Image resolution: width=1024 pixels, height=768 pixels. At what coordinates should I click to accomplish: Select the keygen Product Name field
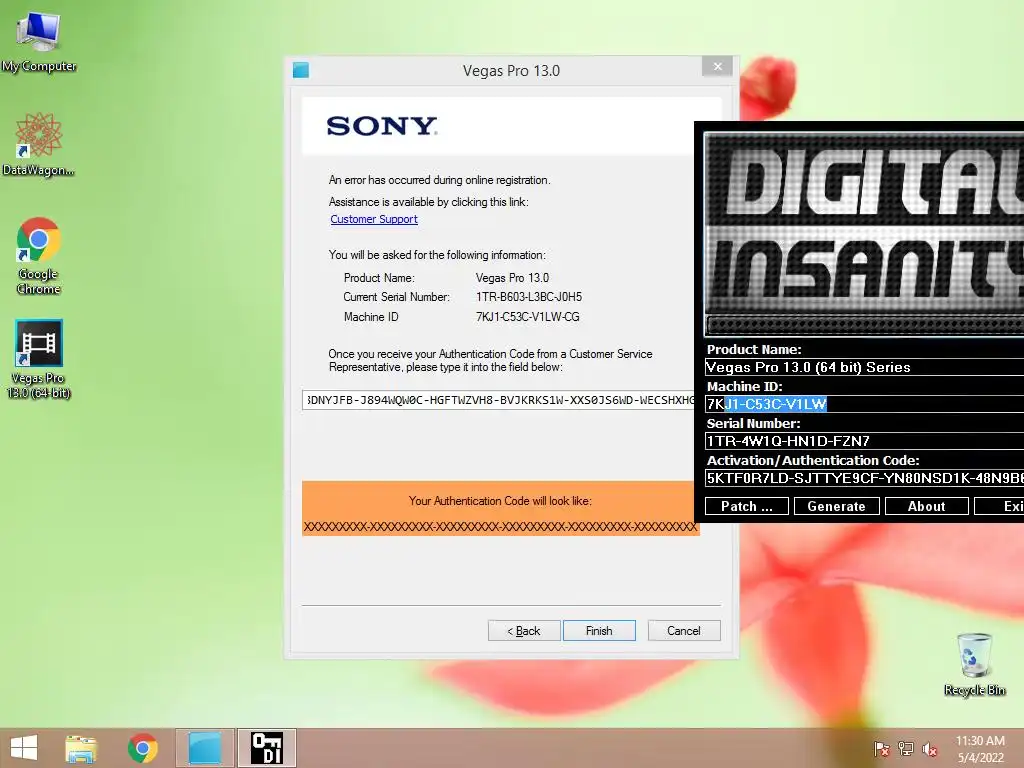[865, 367]
